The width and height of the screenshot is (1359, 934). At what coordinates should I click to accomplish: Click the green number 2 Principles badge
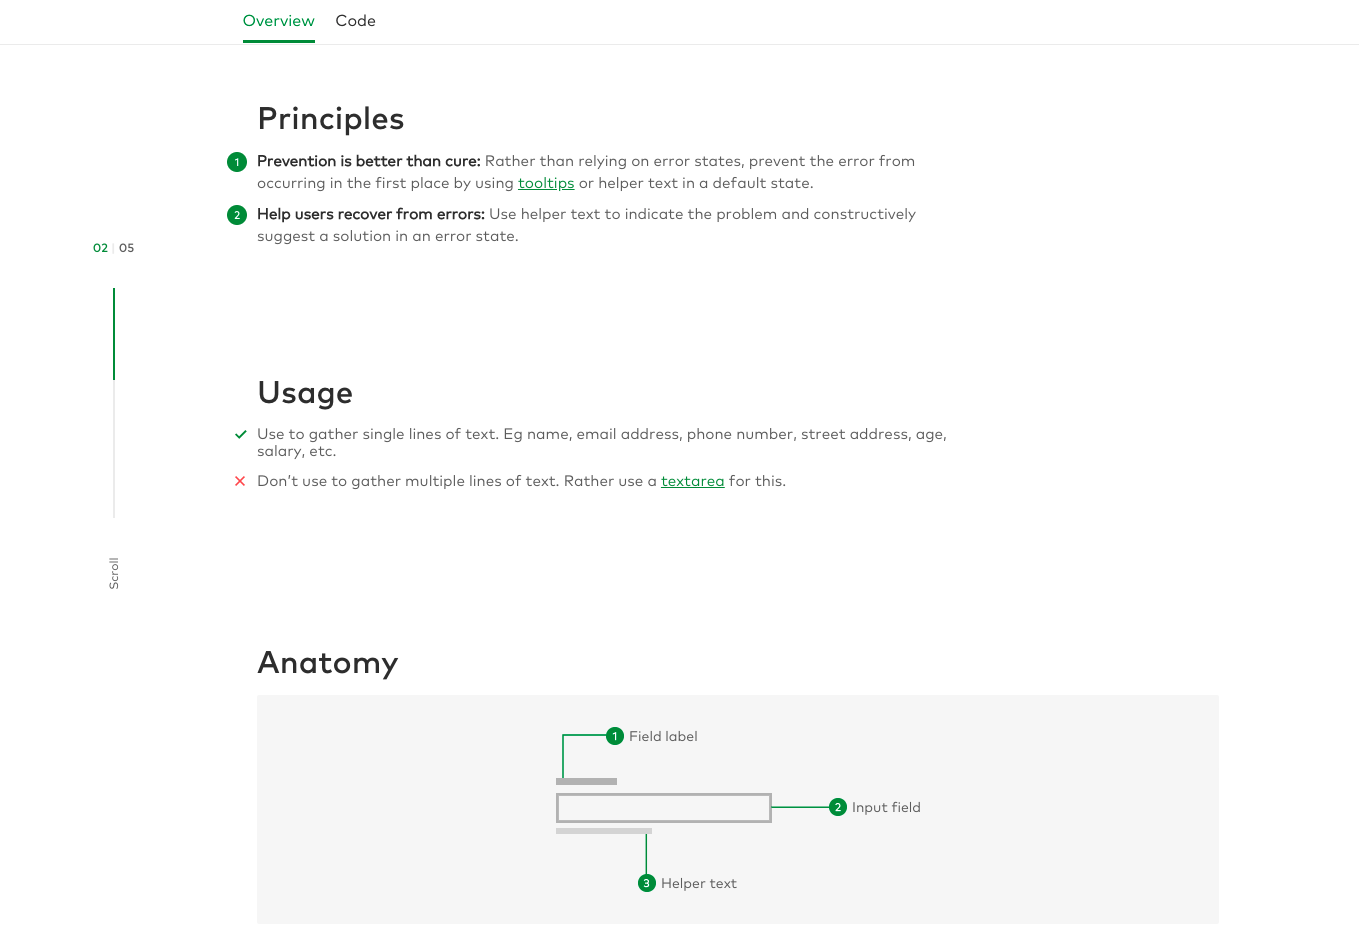(x=237, y=215)
